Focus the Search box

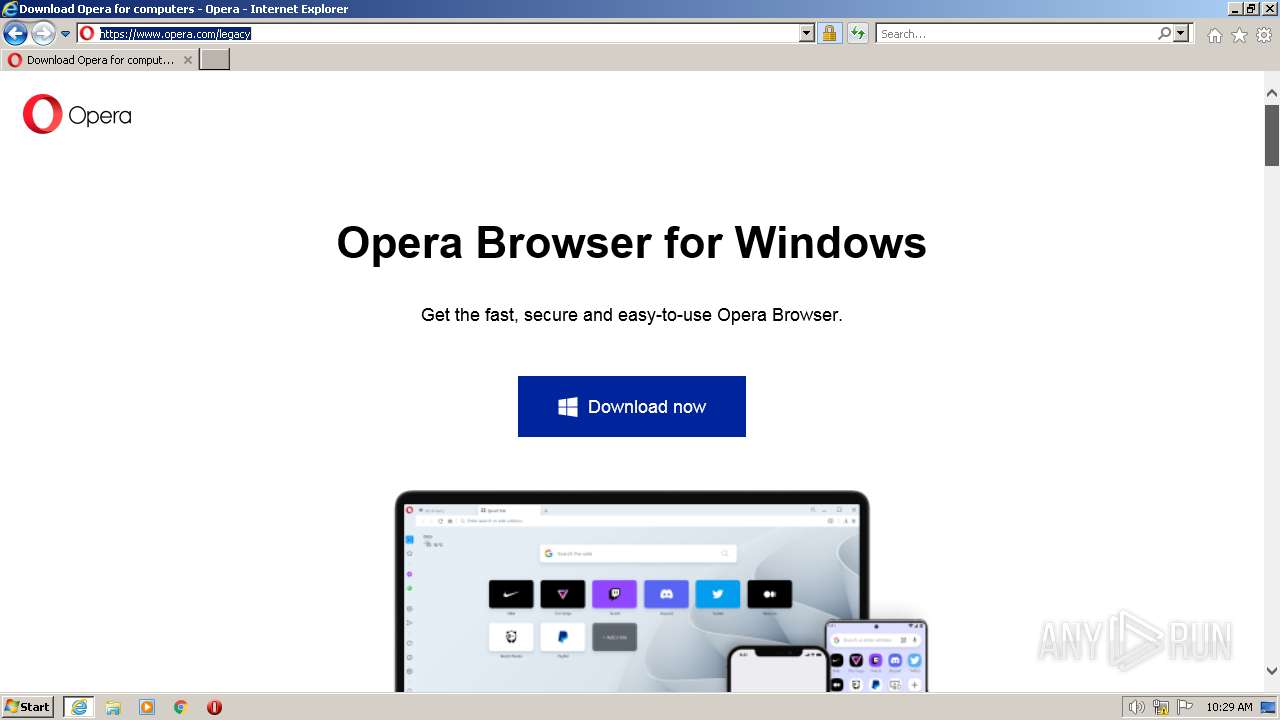click(1016, 33)
